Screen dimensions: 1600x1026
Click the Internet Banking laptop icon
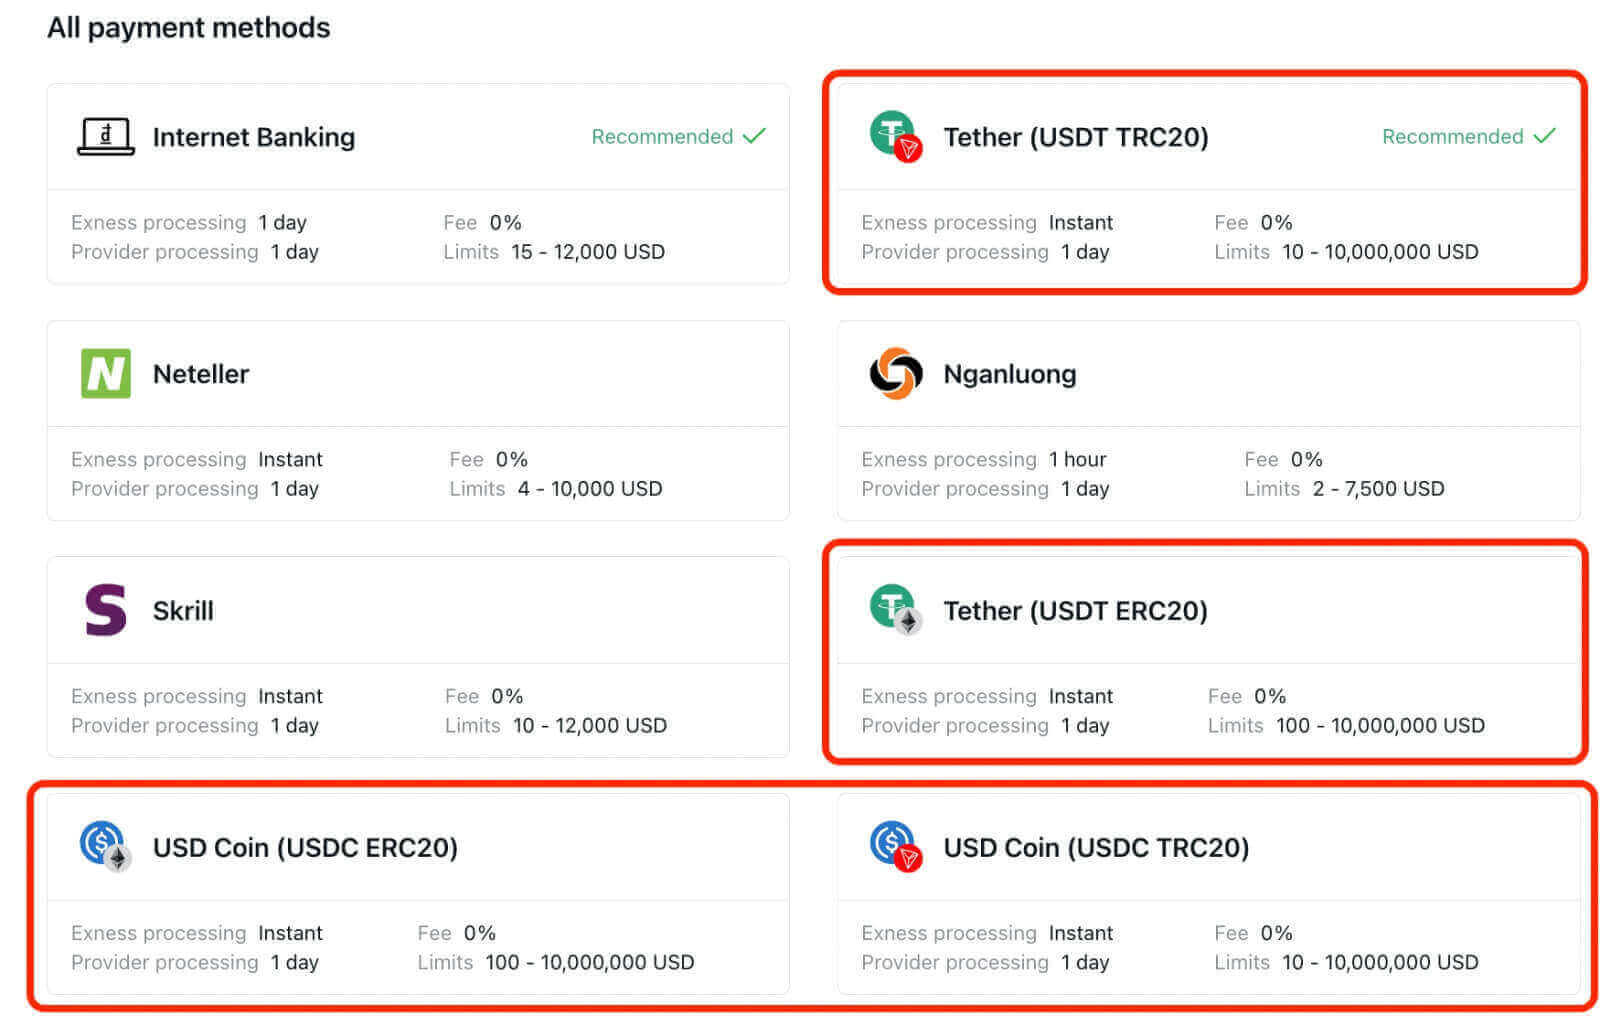click(104, 136)
